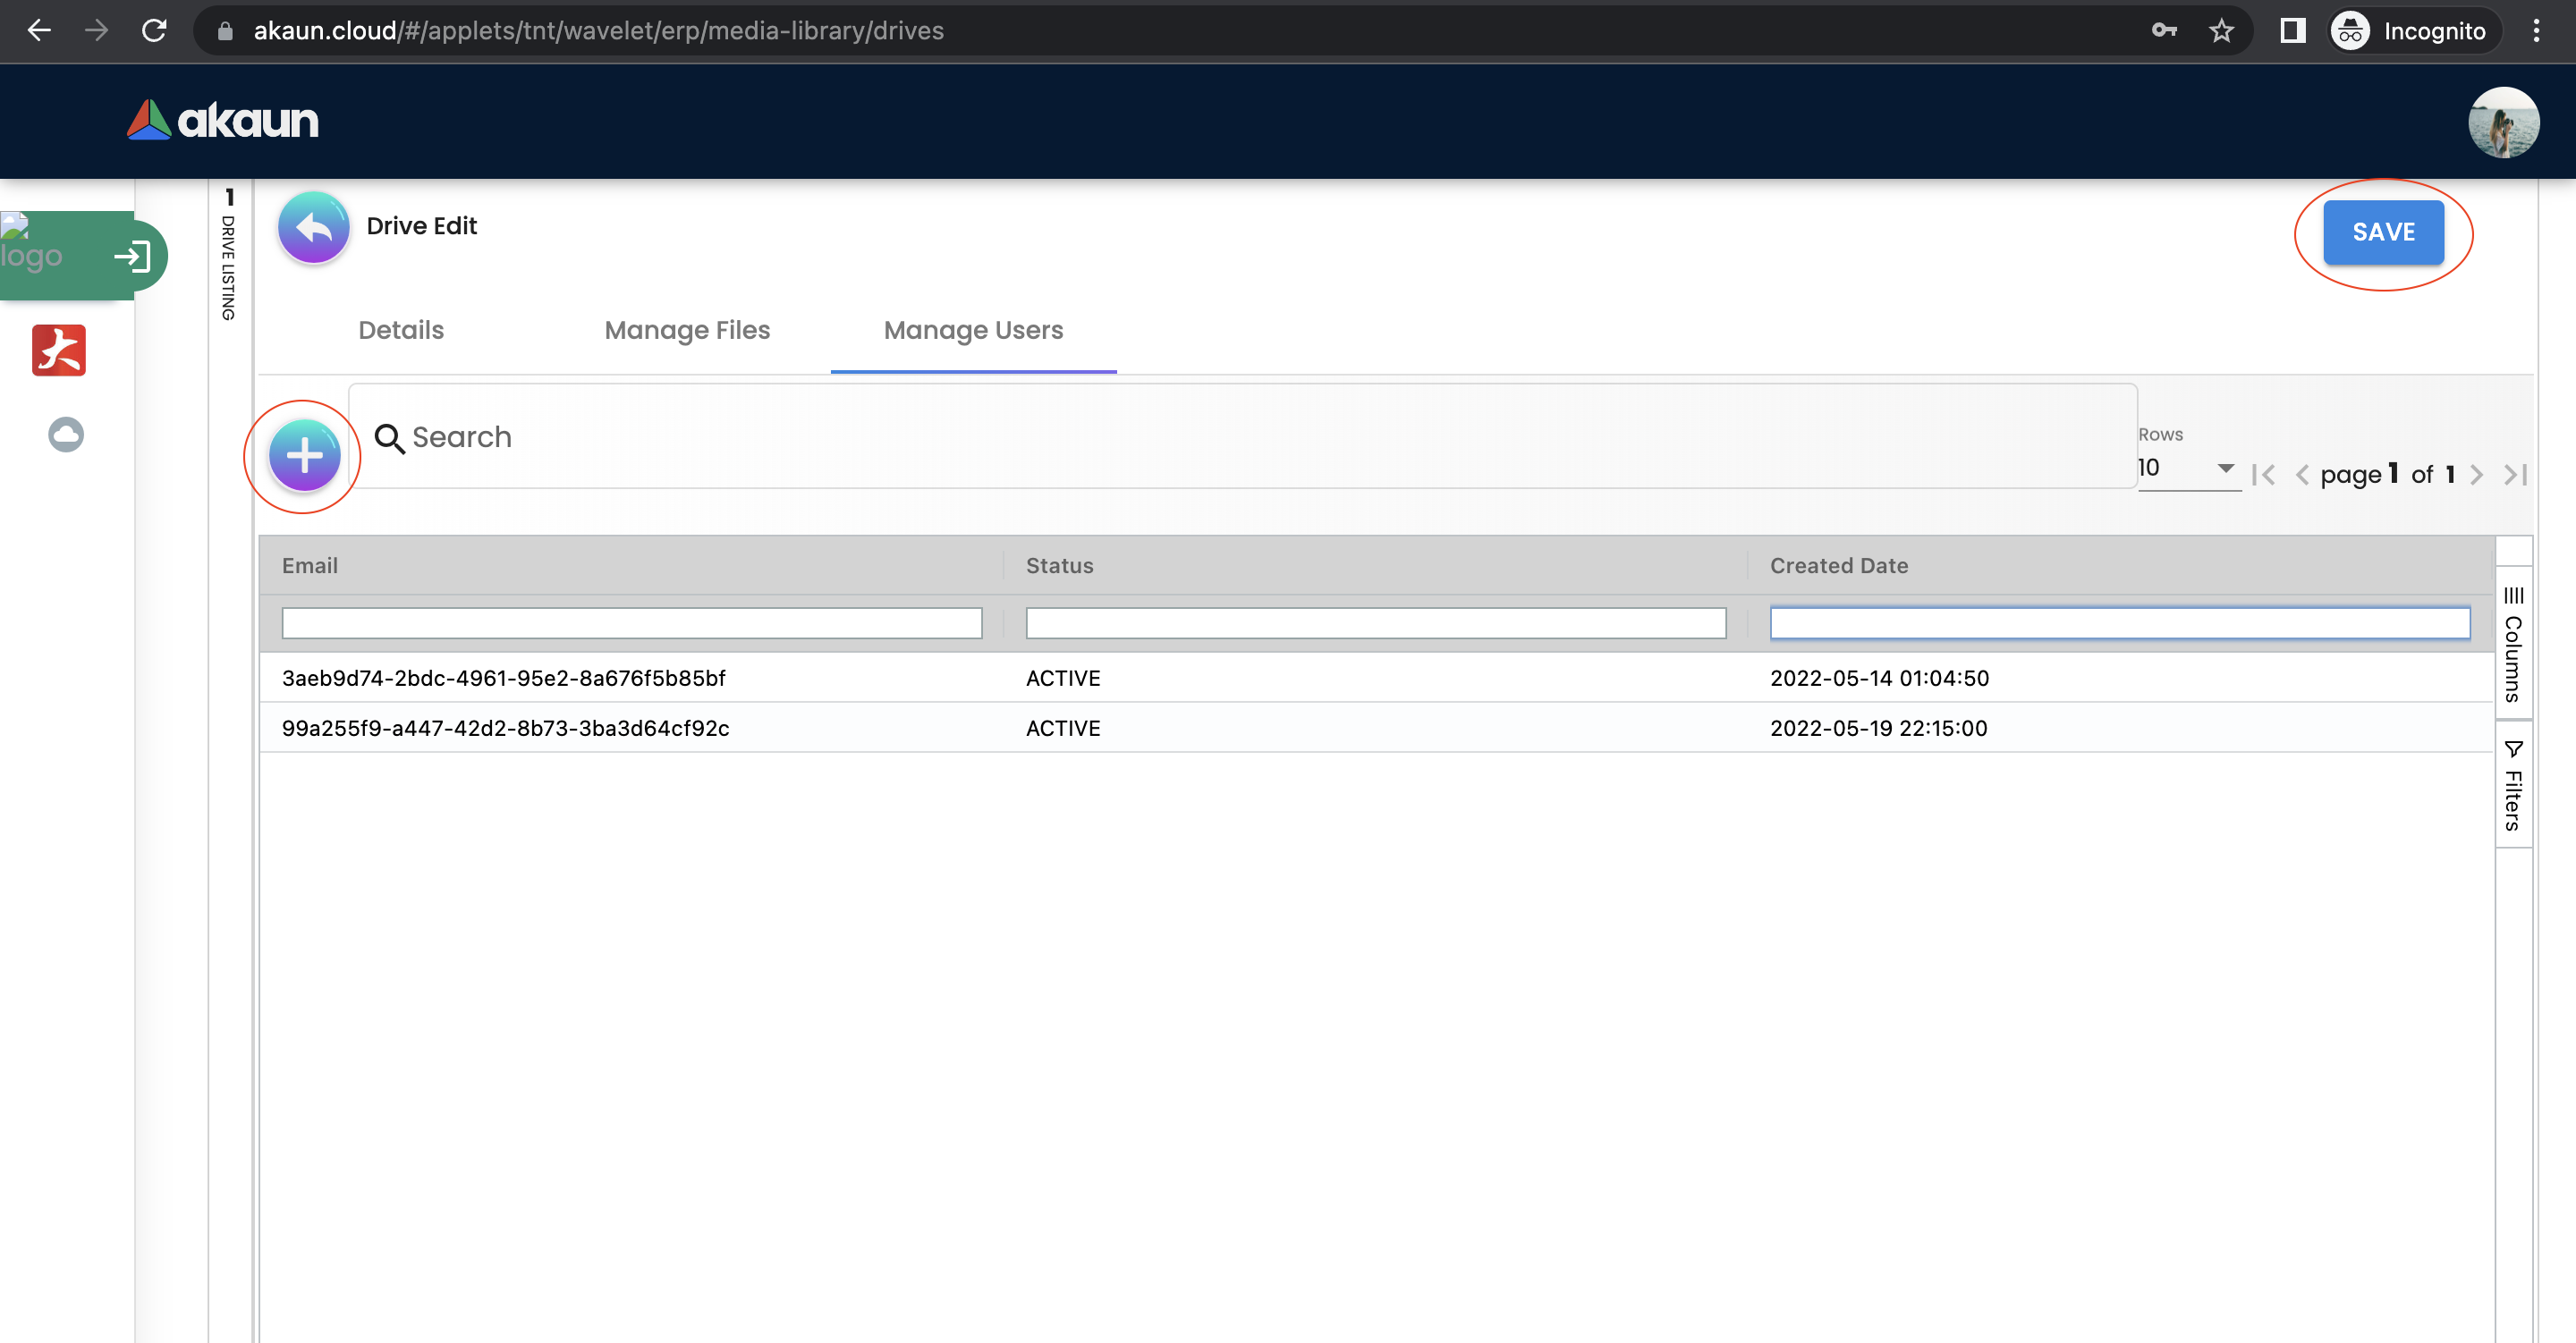The width and height of the screenshot is (2576, 1343).
Task: Expand the Filters side panel
Action: point(2513,786)
